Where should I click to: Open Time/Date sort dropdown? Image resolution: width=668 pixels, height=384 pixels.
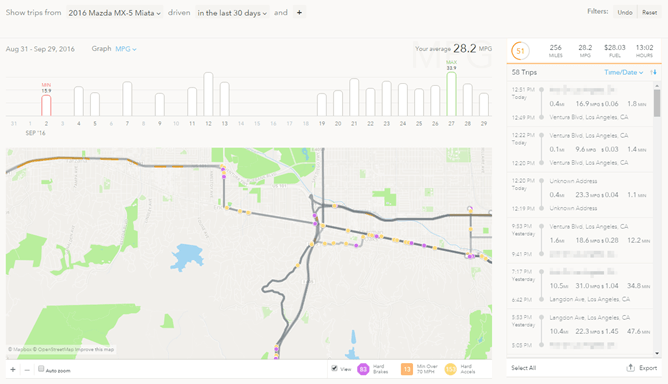click(623, 72)
